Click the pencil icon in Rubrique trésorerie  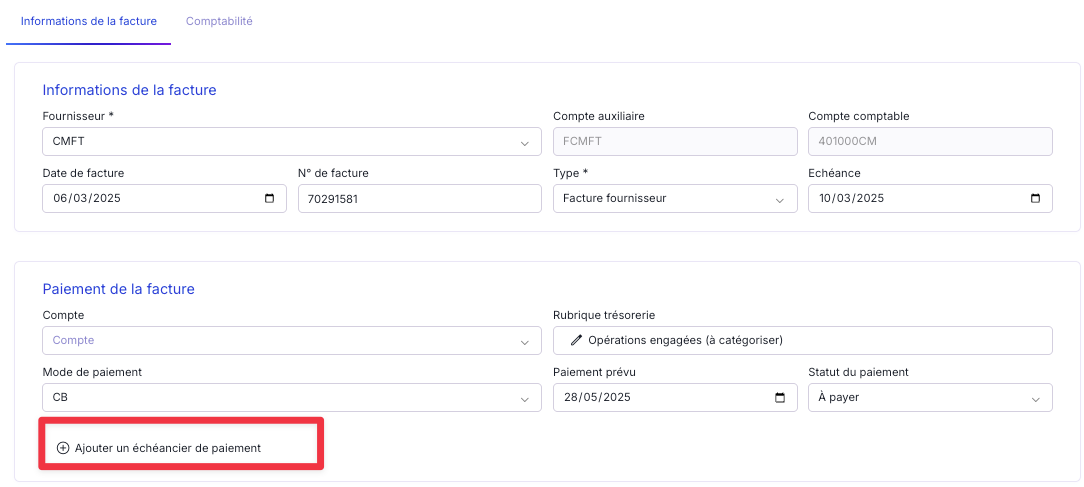(x=576, y=341)
